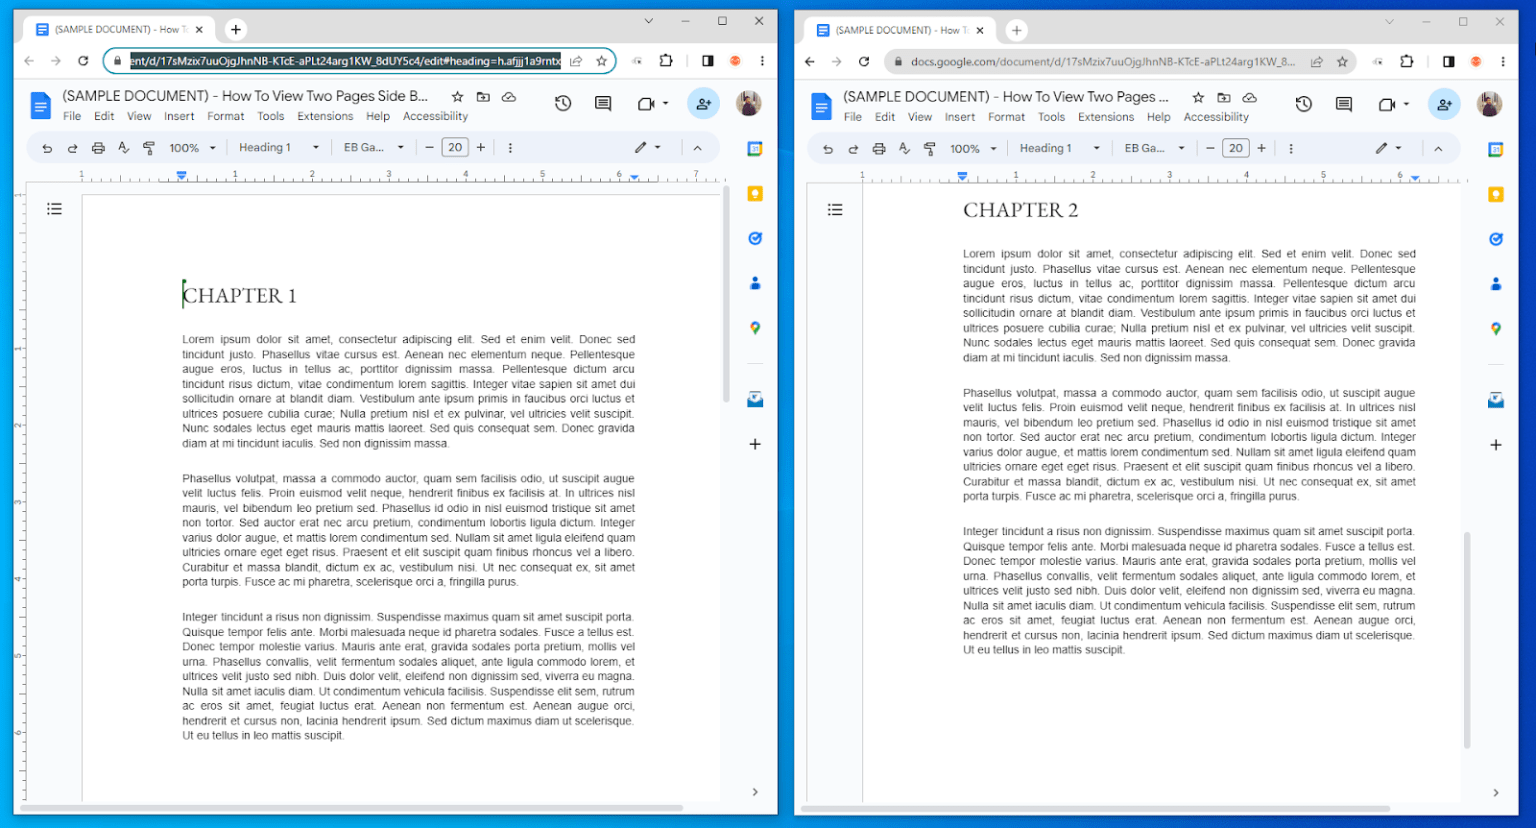
Task: Open font dropdown in right window
Action: pos(1155,149)
